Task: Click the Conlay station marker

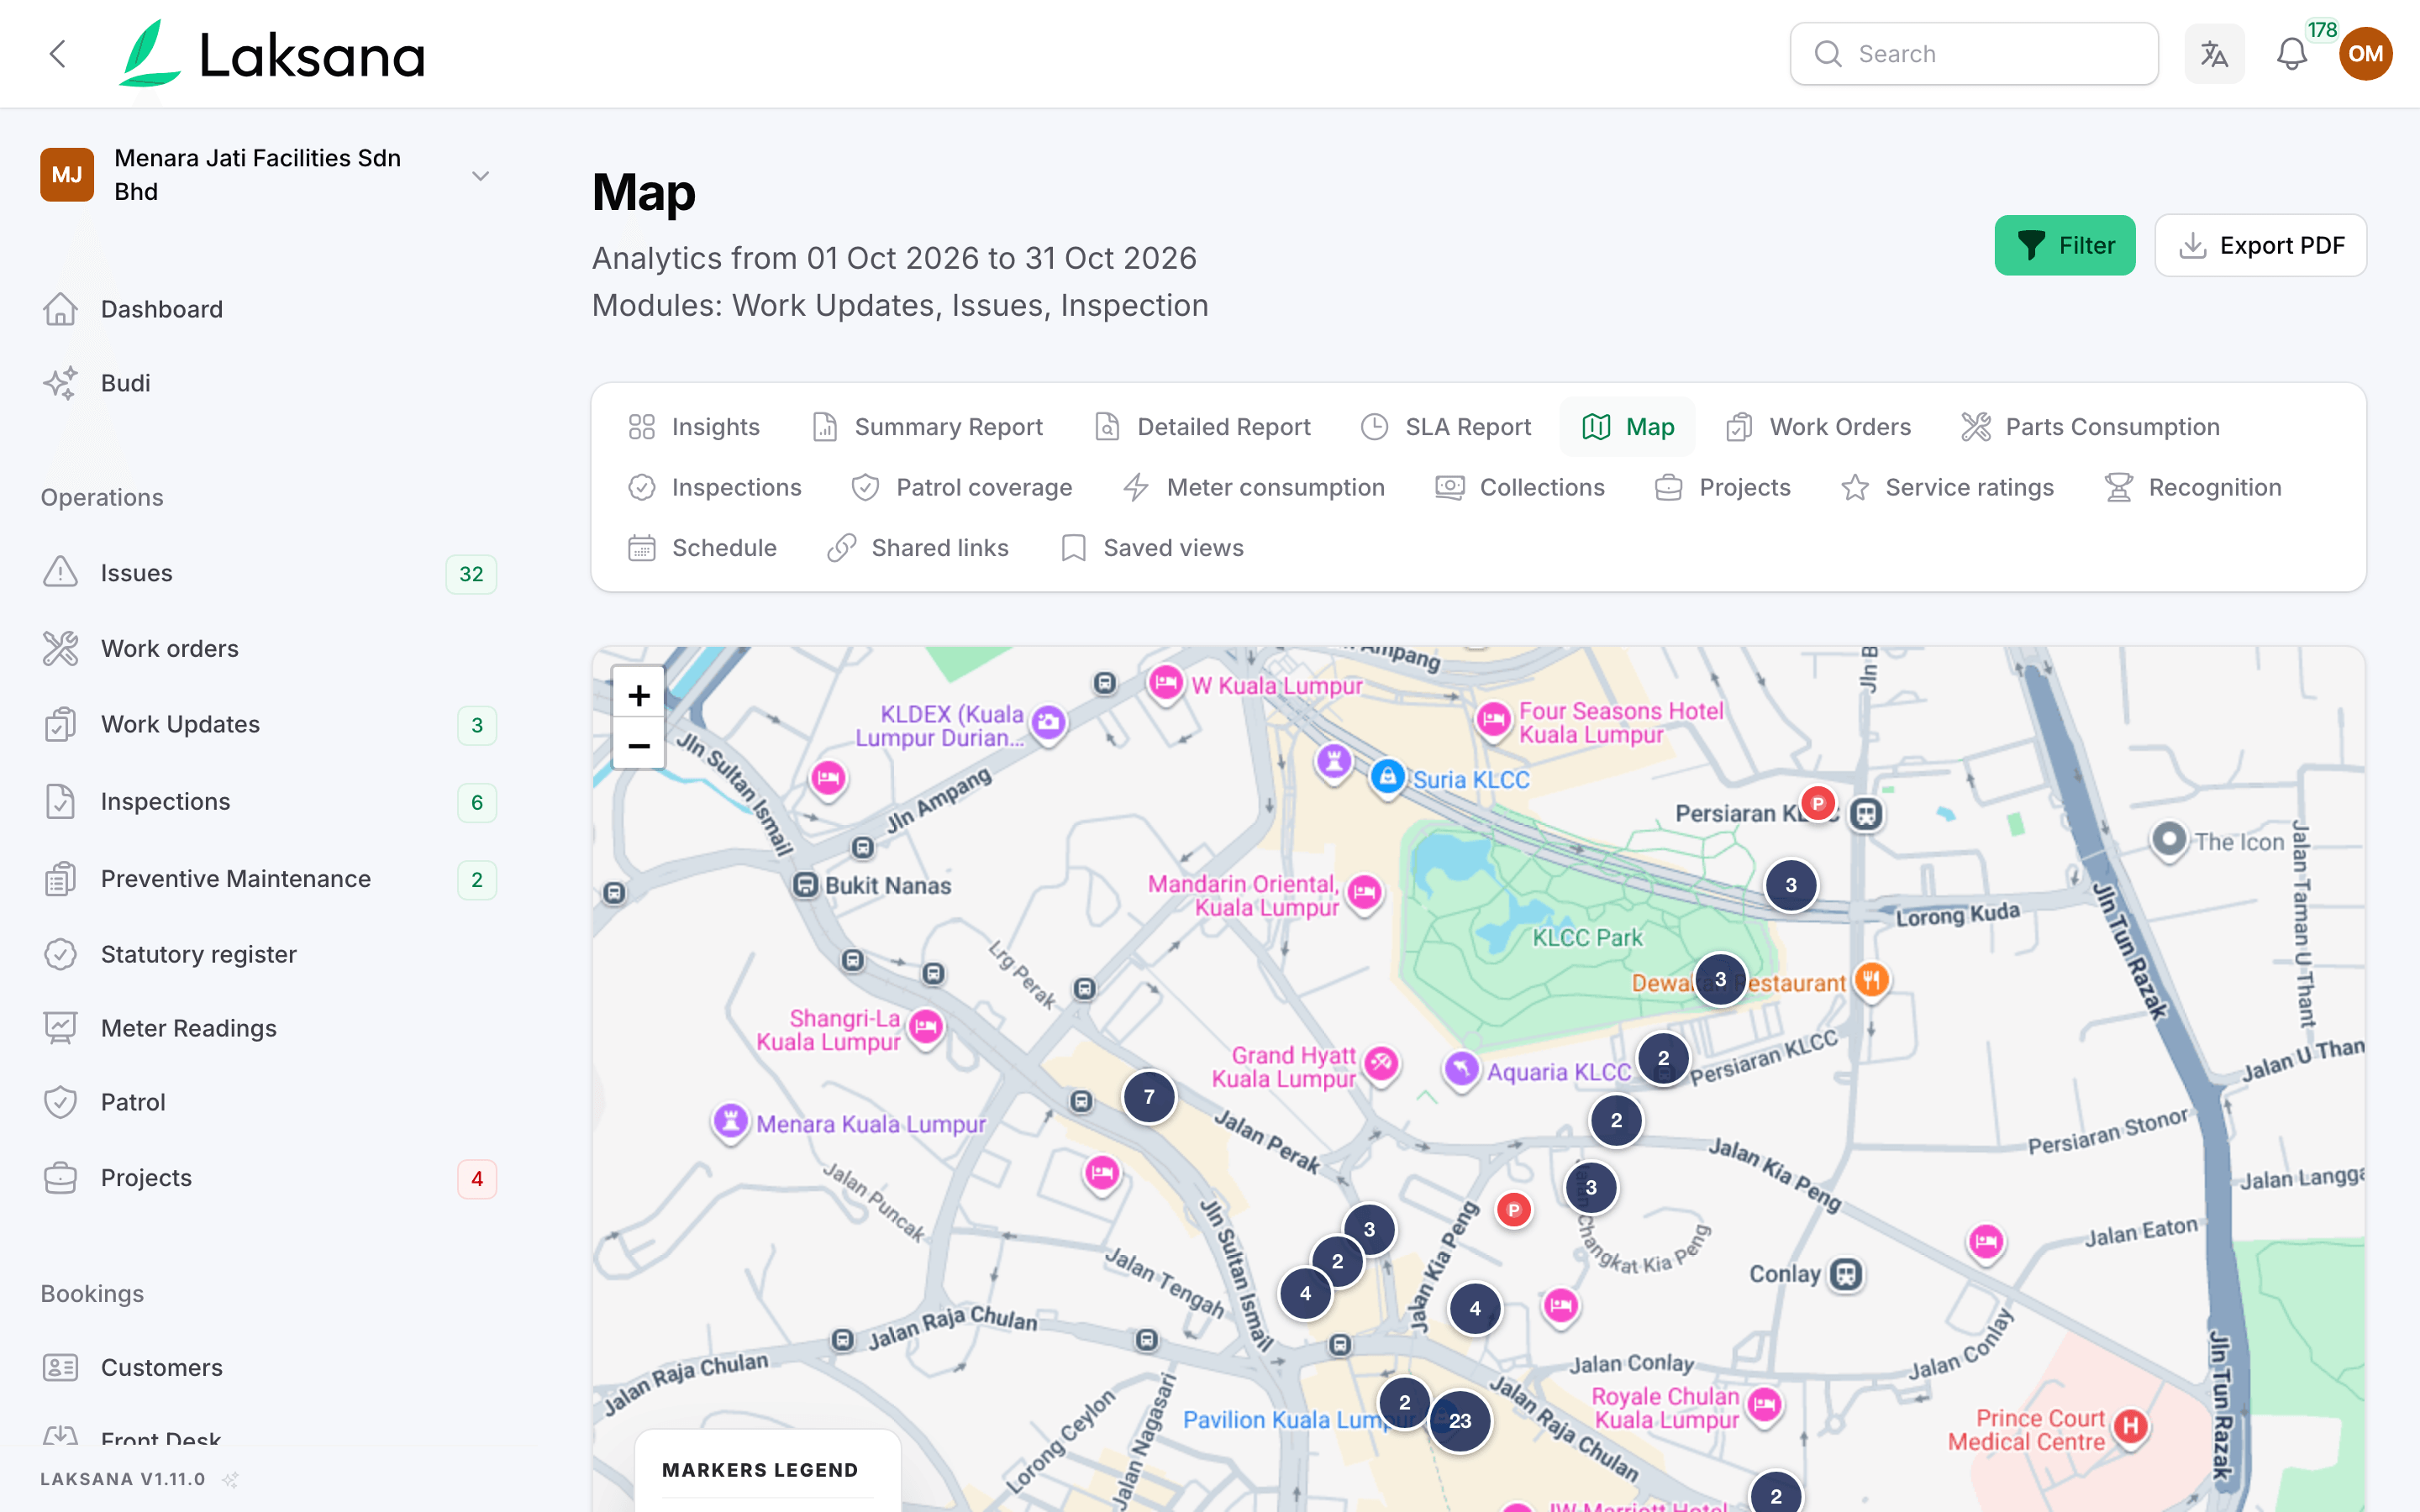Action: [x=1846, y=1274]
